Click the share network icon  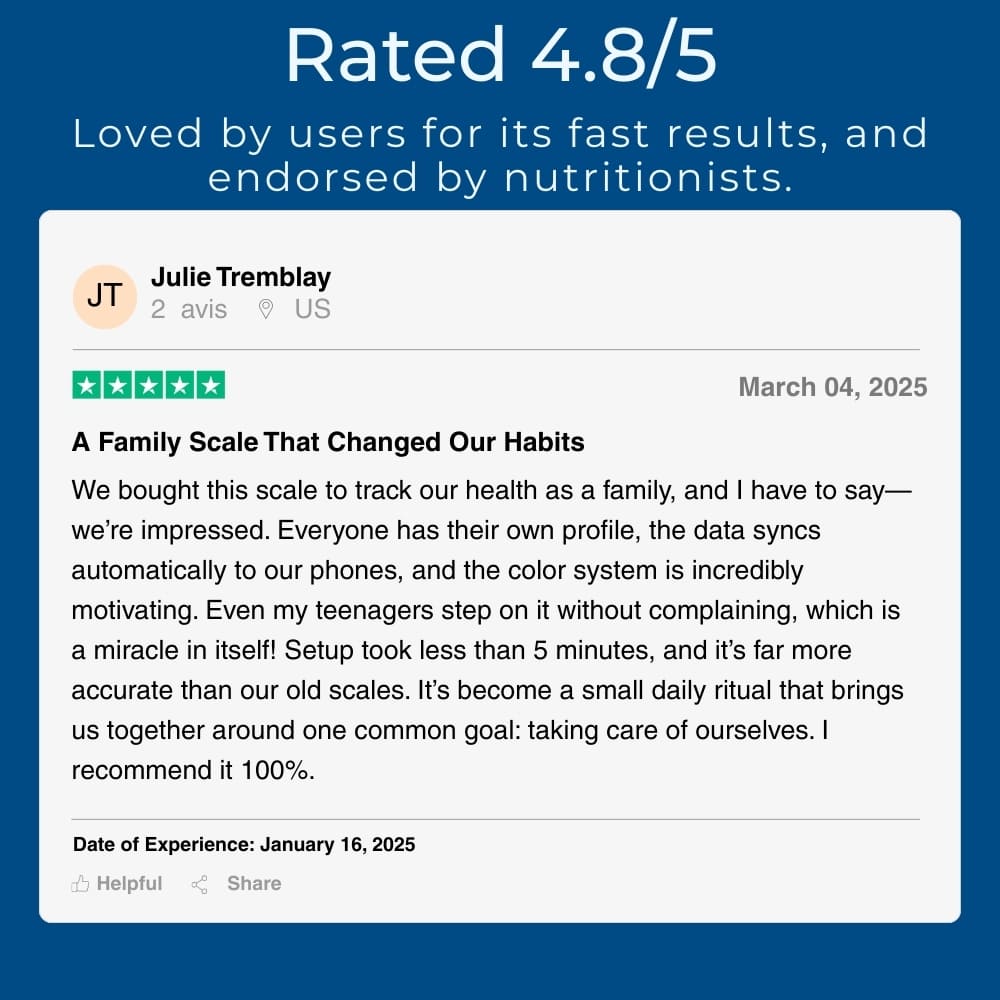[x=200, y=884]
